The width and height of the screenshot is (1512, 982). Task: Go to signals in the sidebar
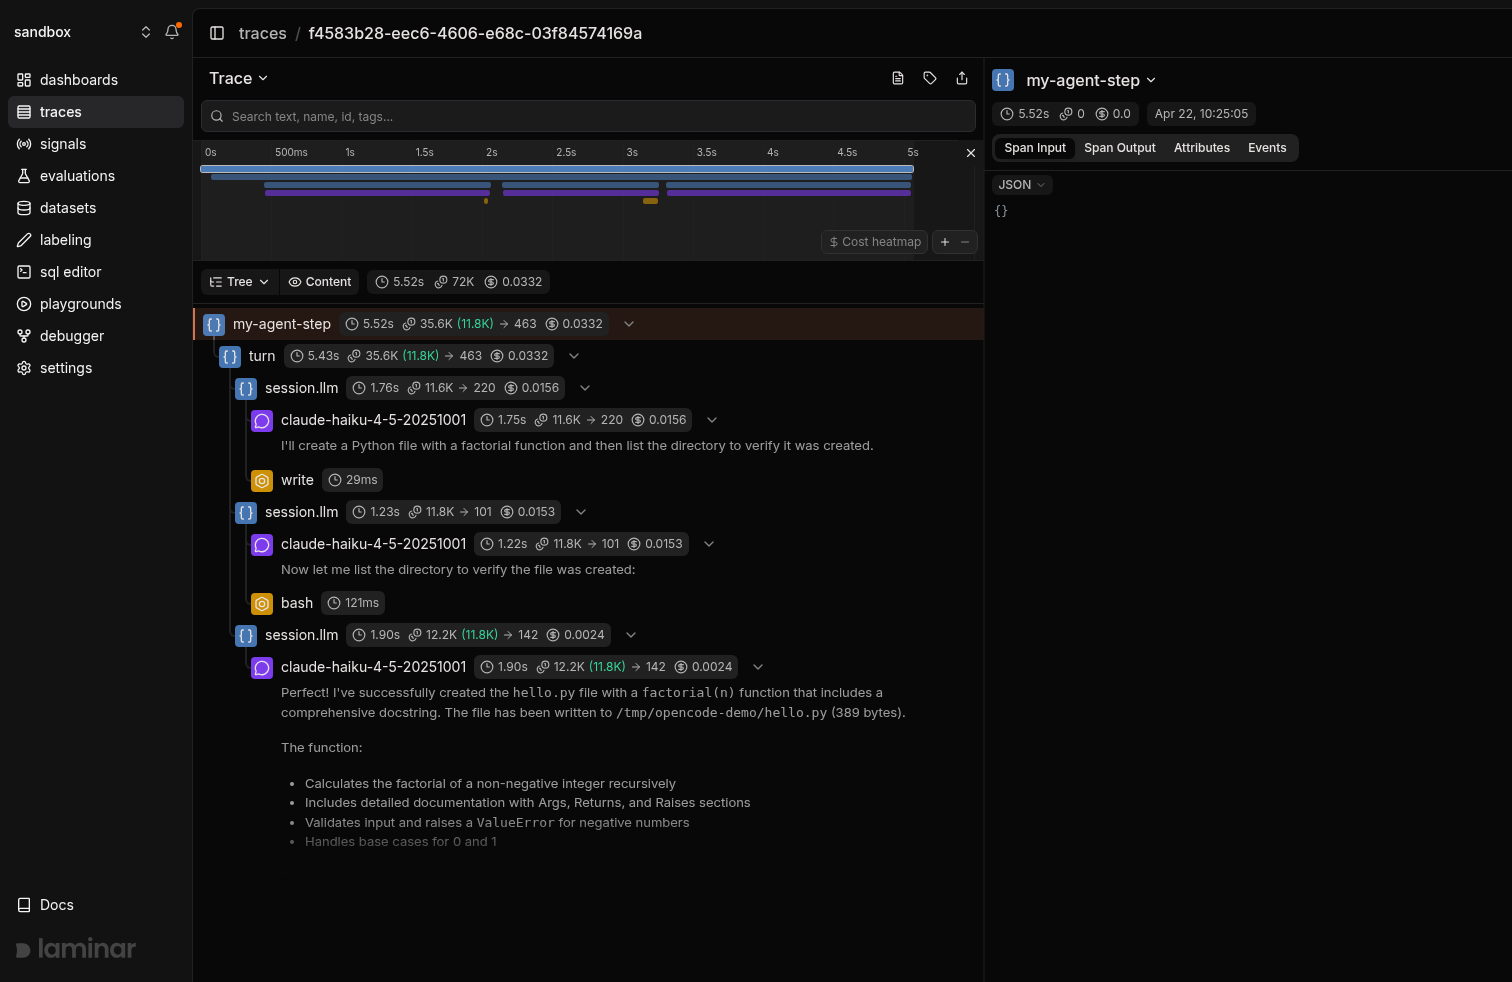(x=96, y=144)
